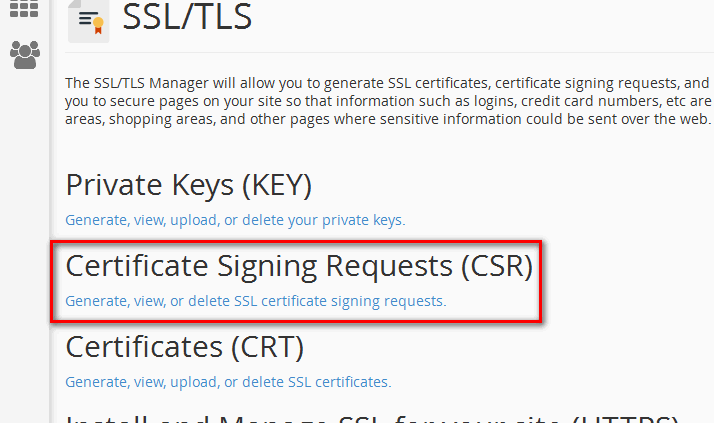Select the Certificate Signing Requests (CSR) heading

click(299, 266)
